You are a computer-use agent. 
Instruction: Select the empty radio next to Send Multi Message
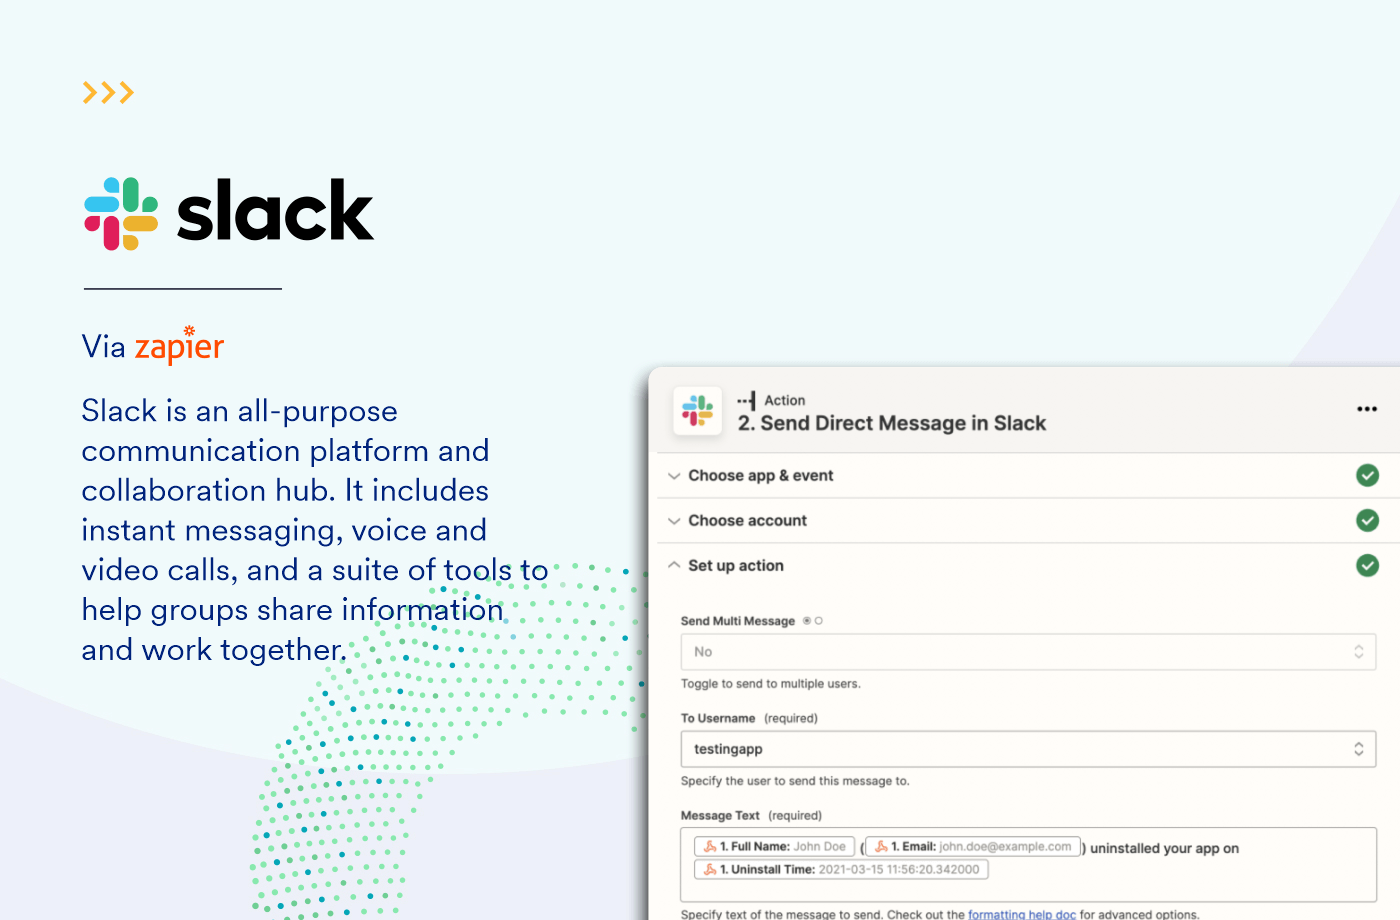tap(818, 621)
